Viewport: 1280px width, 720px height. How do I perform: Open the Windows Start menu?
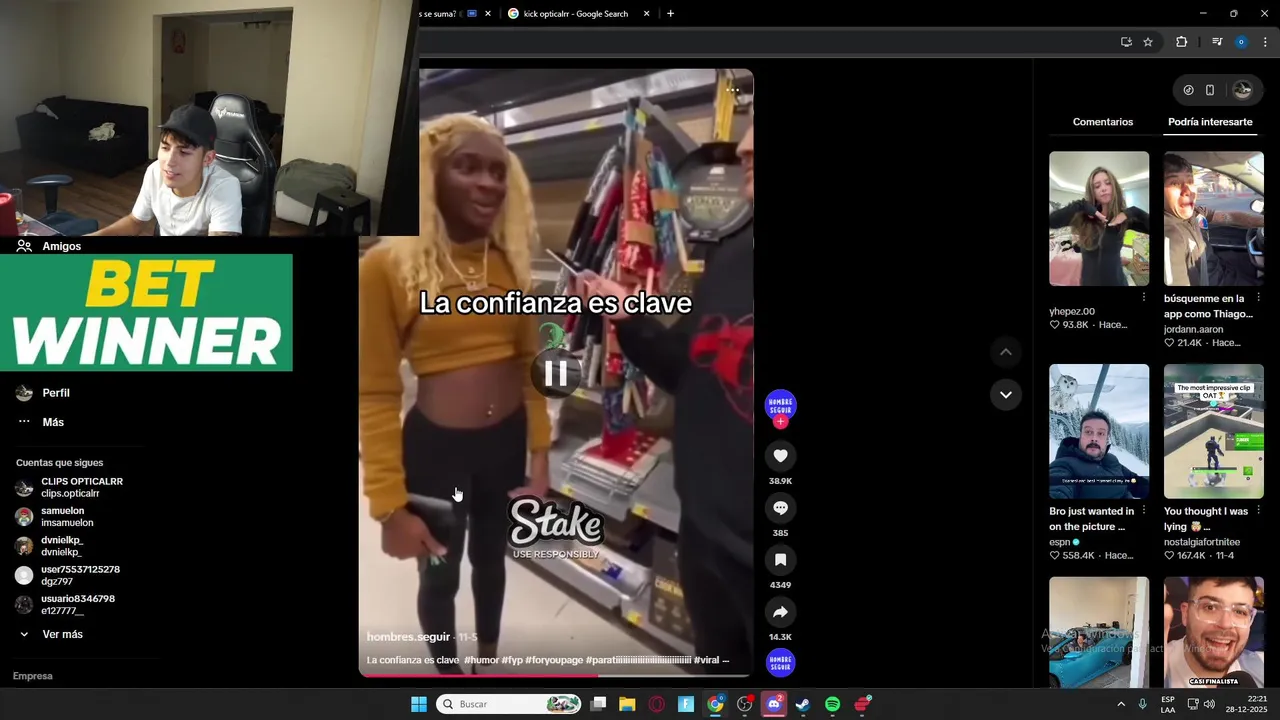(x=419, y=704)
